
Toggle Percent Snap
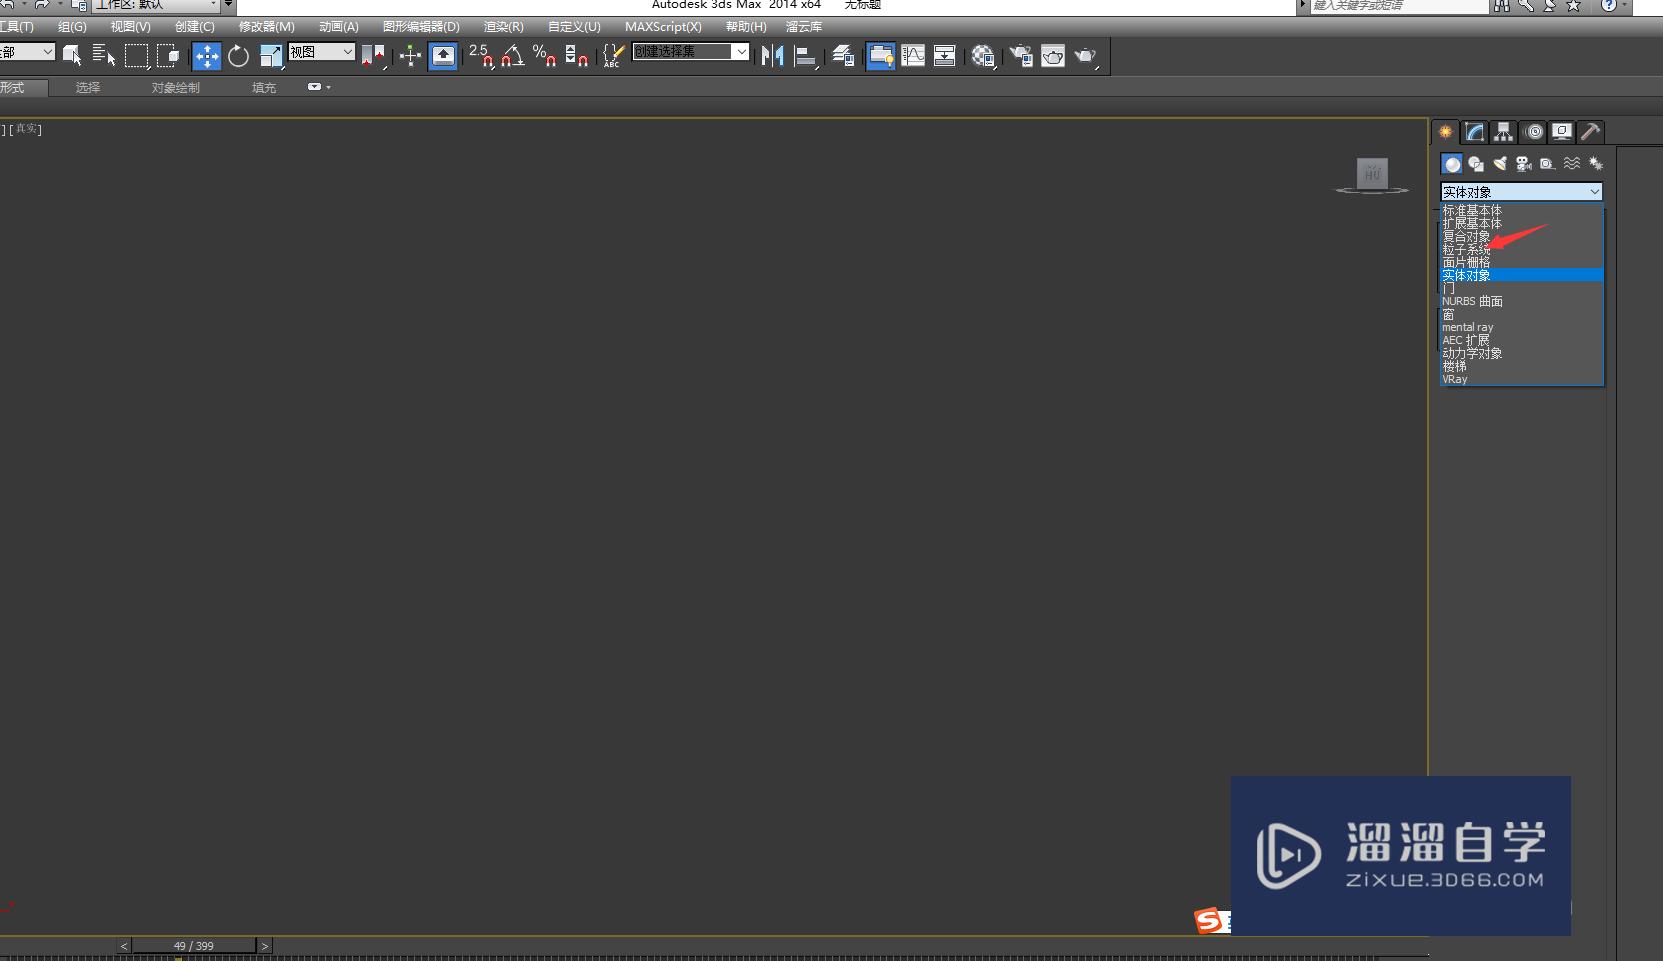click(x=545, y=55)
